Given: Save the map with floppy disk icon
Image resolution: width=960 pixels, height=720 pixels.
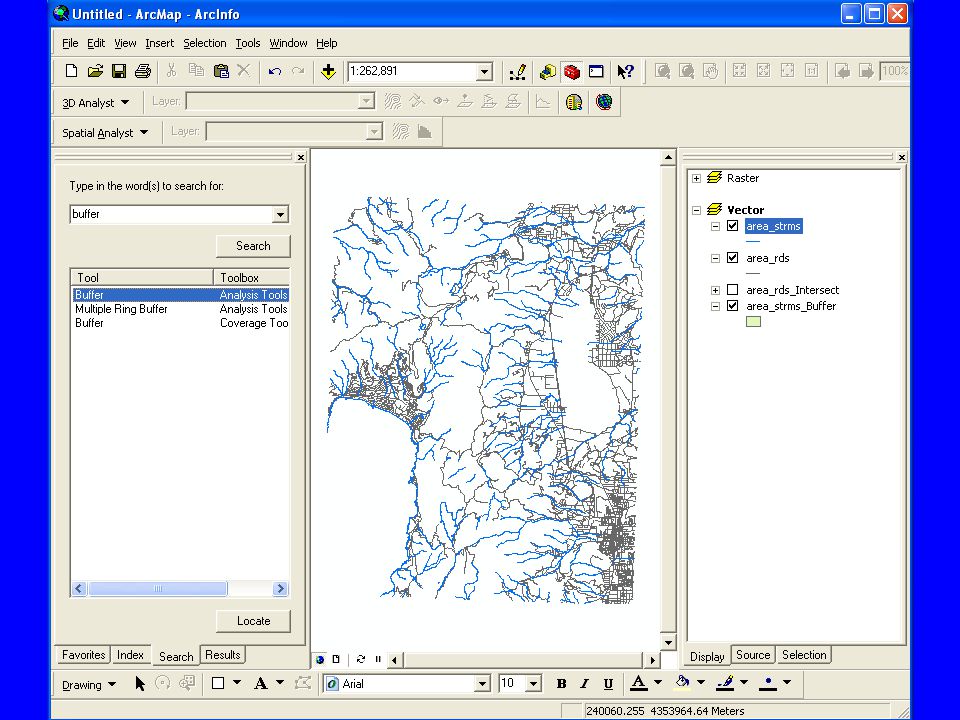Looking at the screenshot, I should [x=119, y=71].
